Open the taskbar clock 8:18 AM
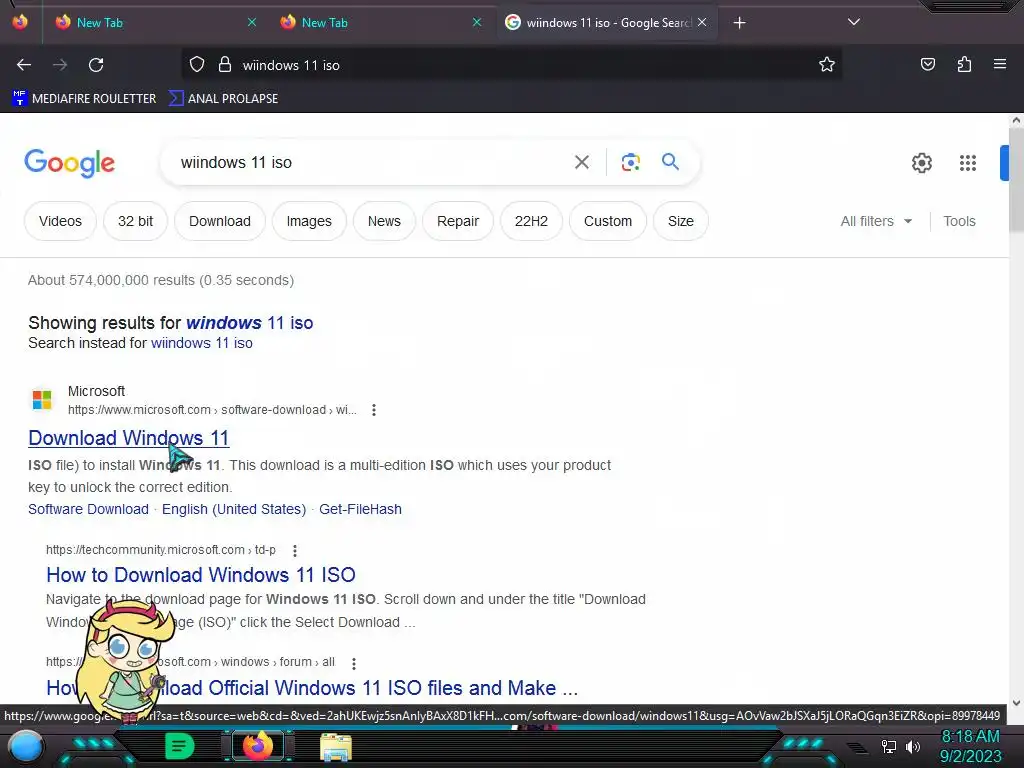 click(970, 737)
